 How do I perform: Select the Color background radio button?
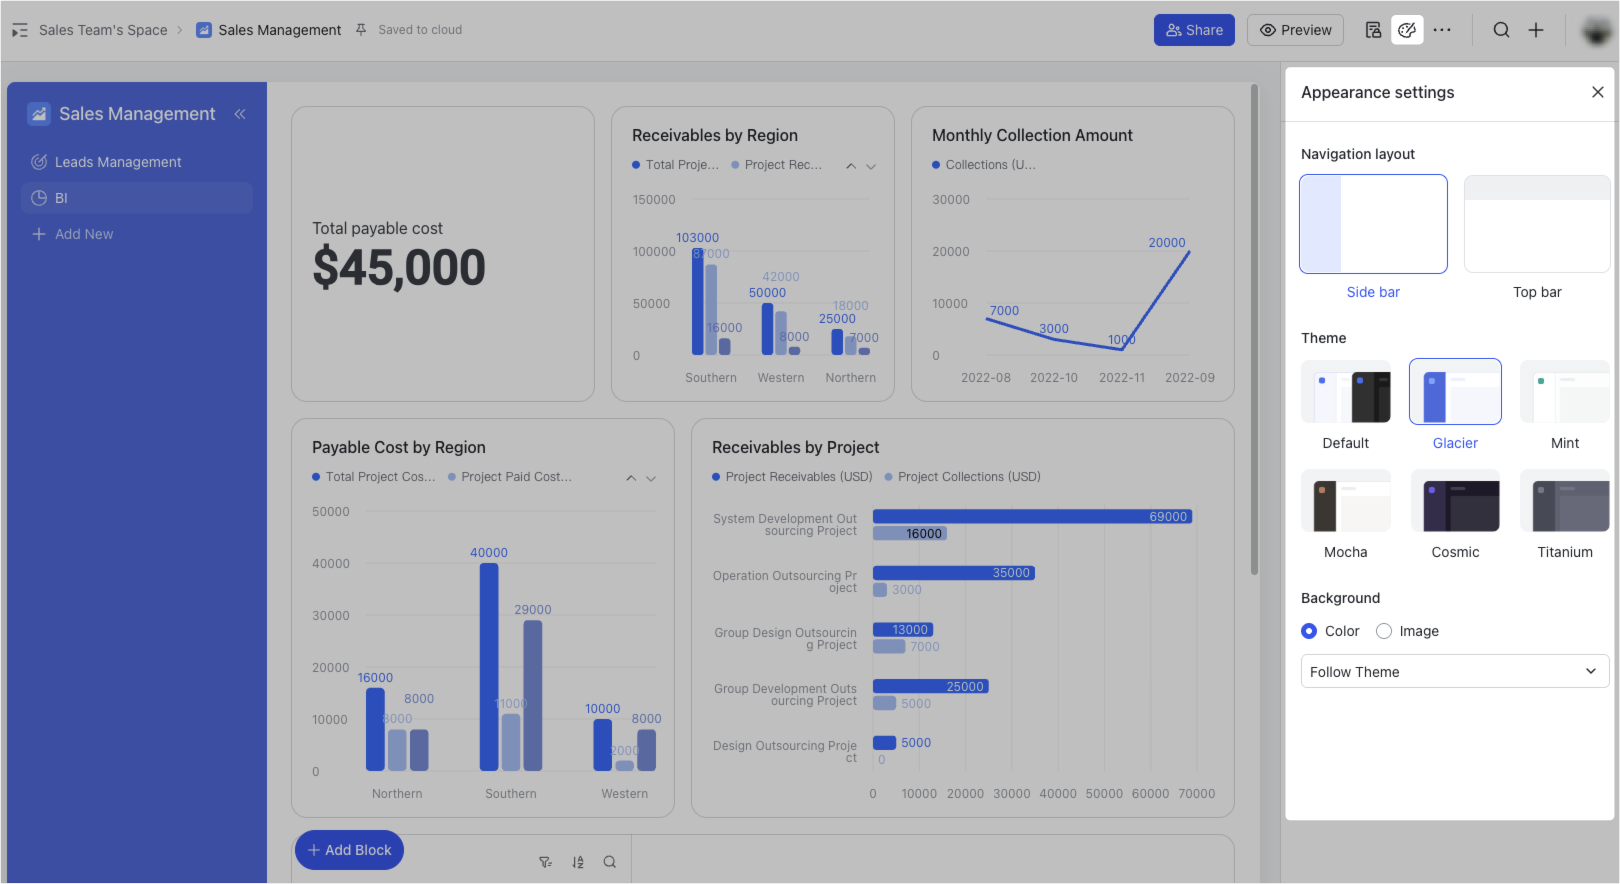tap(1309, 631)
